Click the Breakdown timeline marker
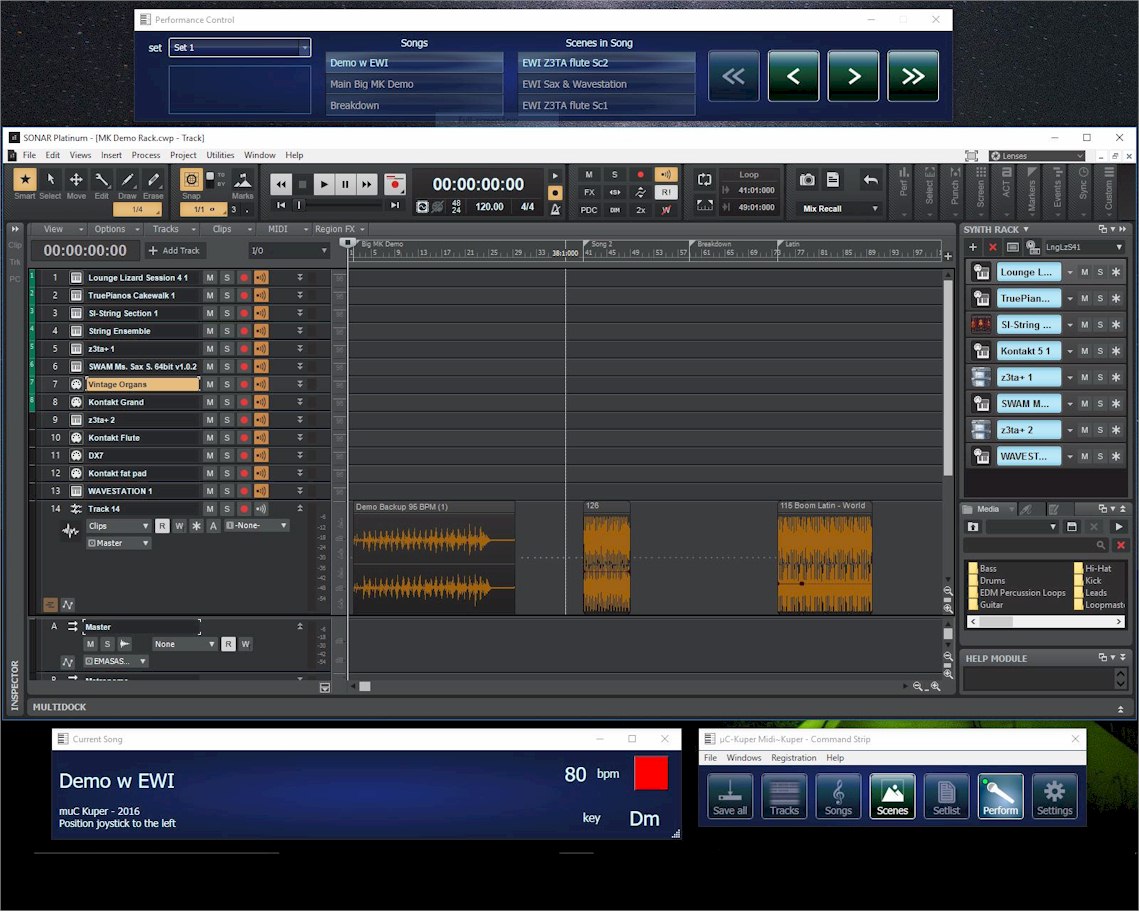 click(713, 244)
